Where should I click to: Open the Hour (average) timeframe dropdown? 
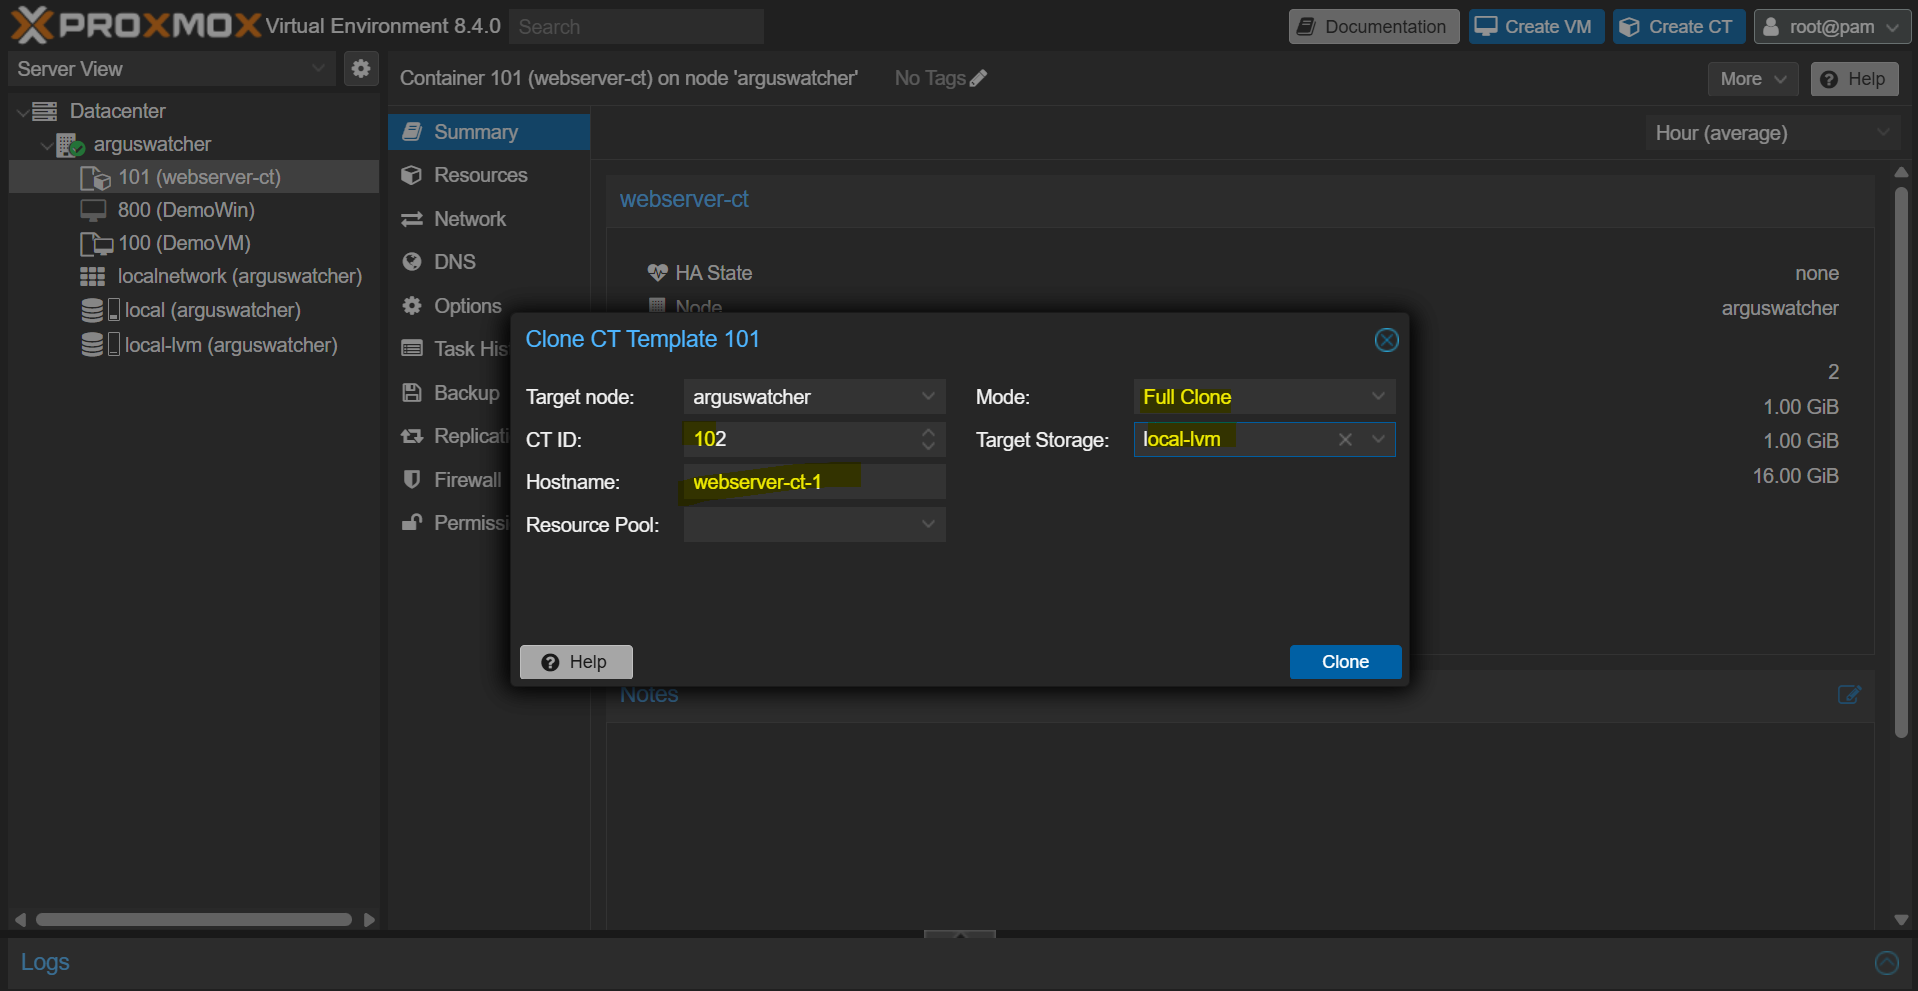(x=1772, y=133)
